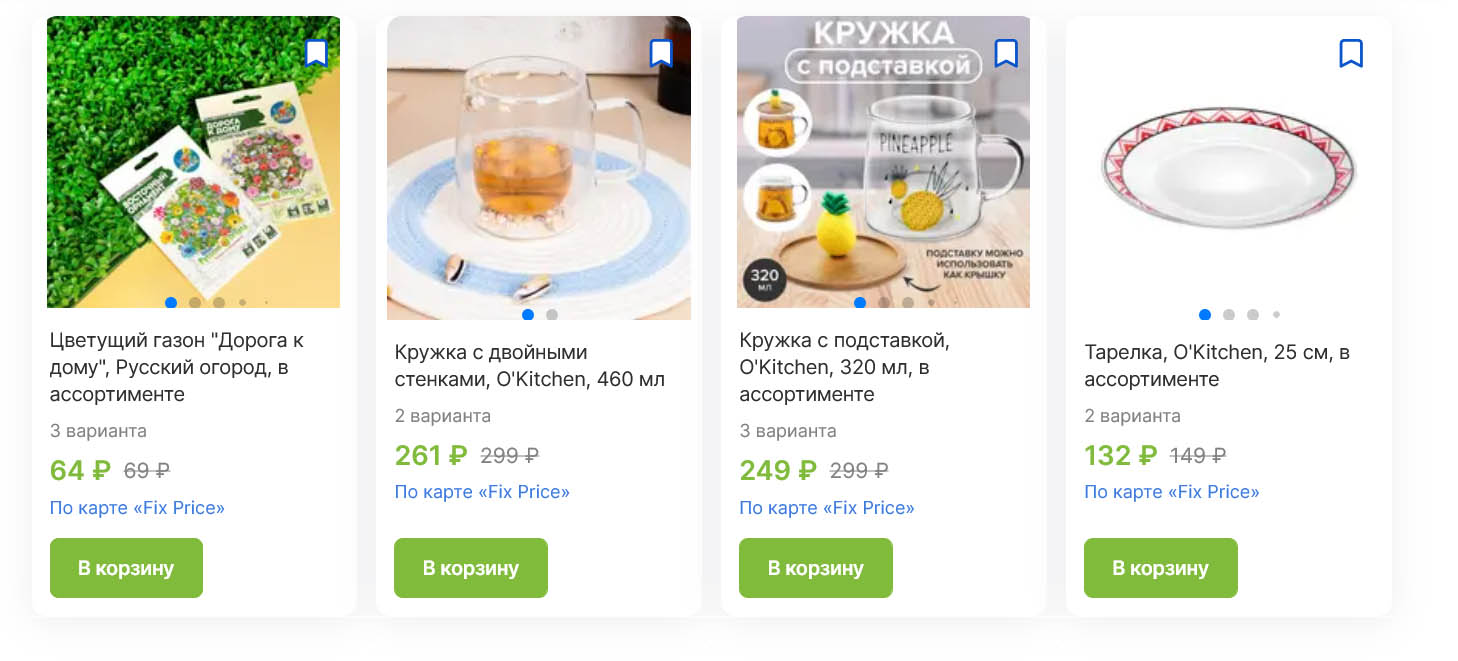Open the pineapple mug product photo
Image resolution: width=1458 pixels, height=661 pixels.
pos(883,162)
